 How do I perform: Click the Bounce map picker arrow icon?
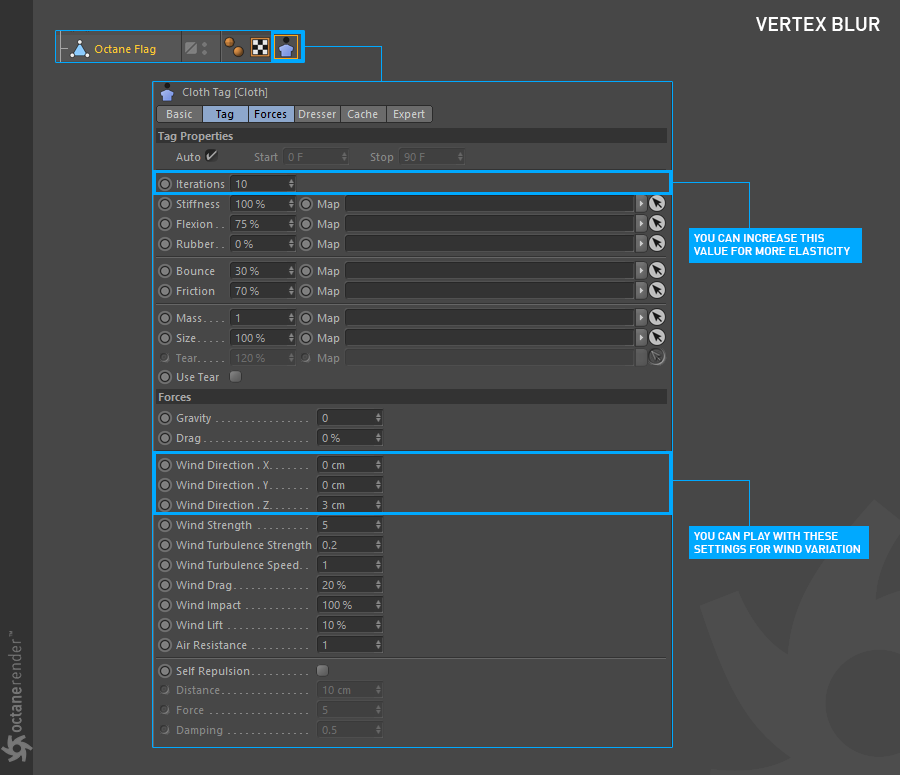[657, 270]
